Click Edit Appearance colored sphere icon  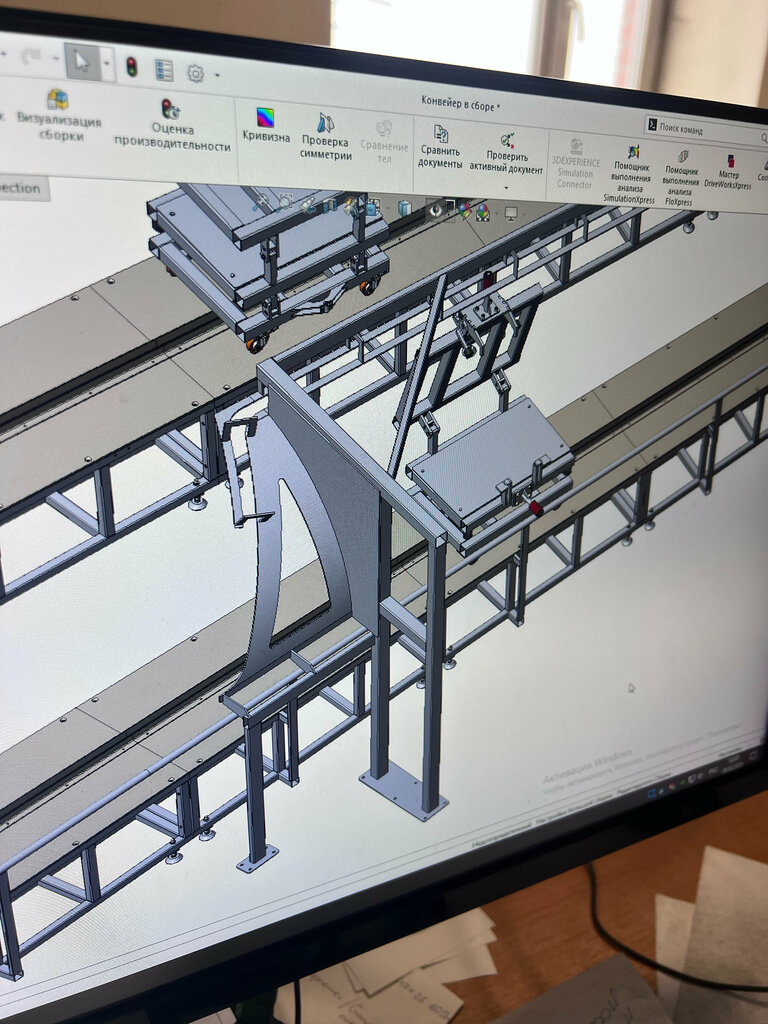click(x=464, y=210)
